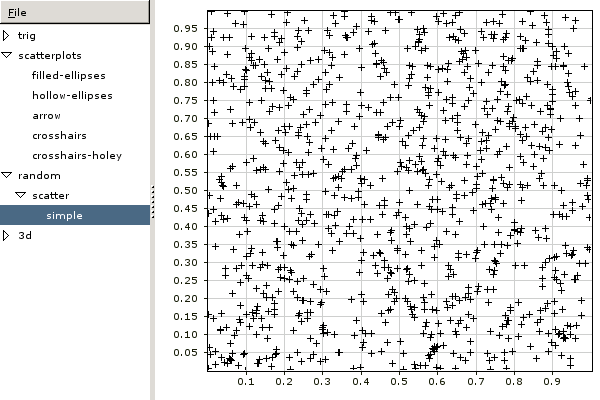Open the crosshairs-holey demo
The height and width of the screenshot is (400, 600).
click(77, 156)
